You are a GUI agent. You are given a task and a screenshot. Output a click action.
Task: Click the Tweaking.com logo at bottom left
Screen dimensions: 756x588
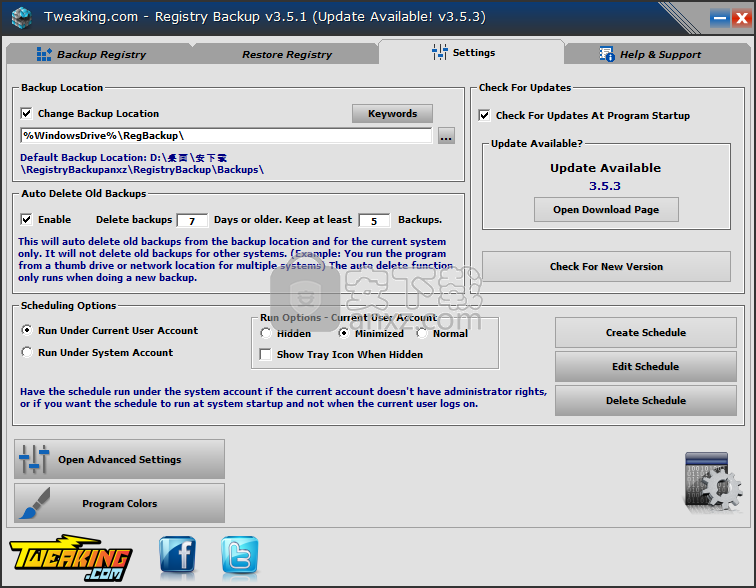tap(70, 557)
